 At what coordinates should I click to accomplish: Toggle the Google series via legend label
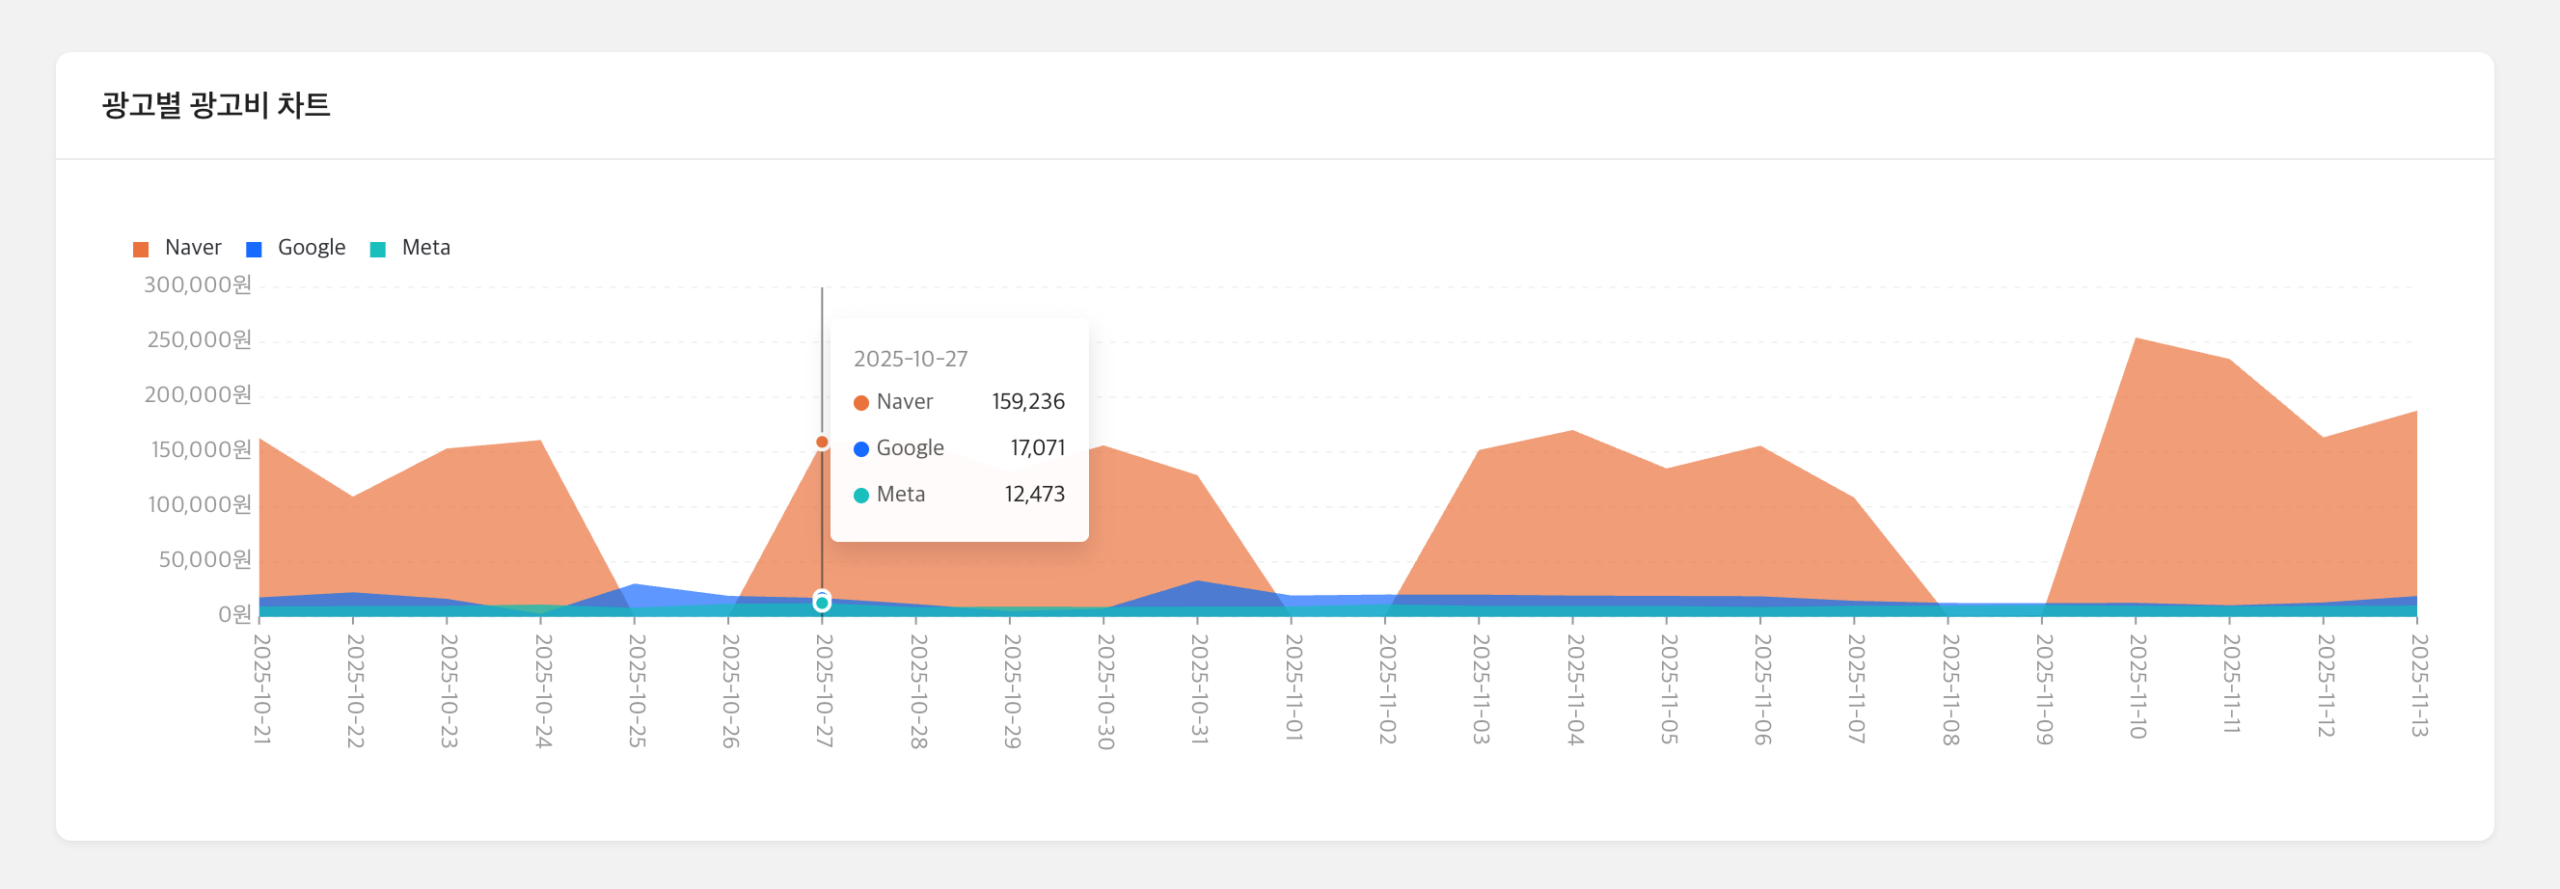coord(311,248)
